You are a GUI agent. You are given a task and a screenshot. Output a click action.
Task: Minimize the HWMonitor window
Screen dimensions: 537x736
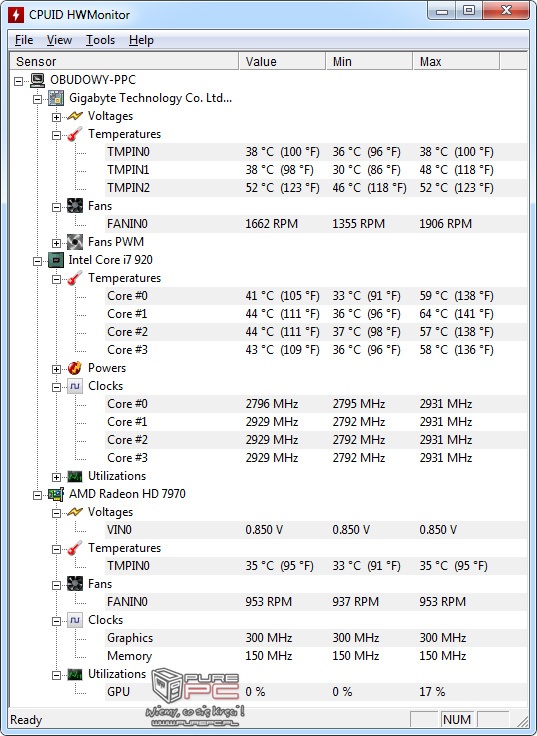click(x=442, y=11)
